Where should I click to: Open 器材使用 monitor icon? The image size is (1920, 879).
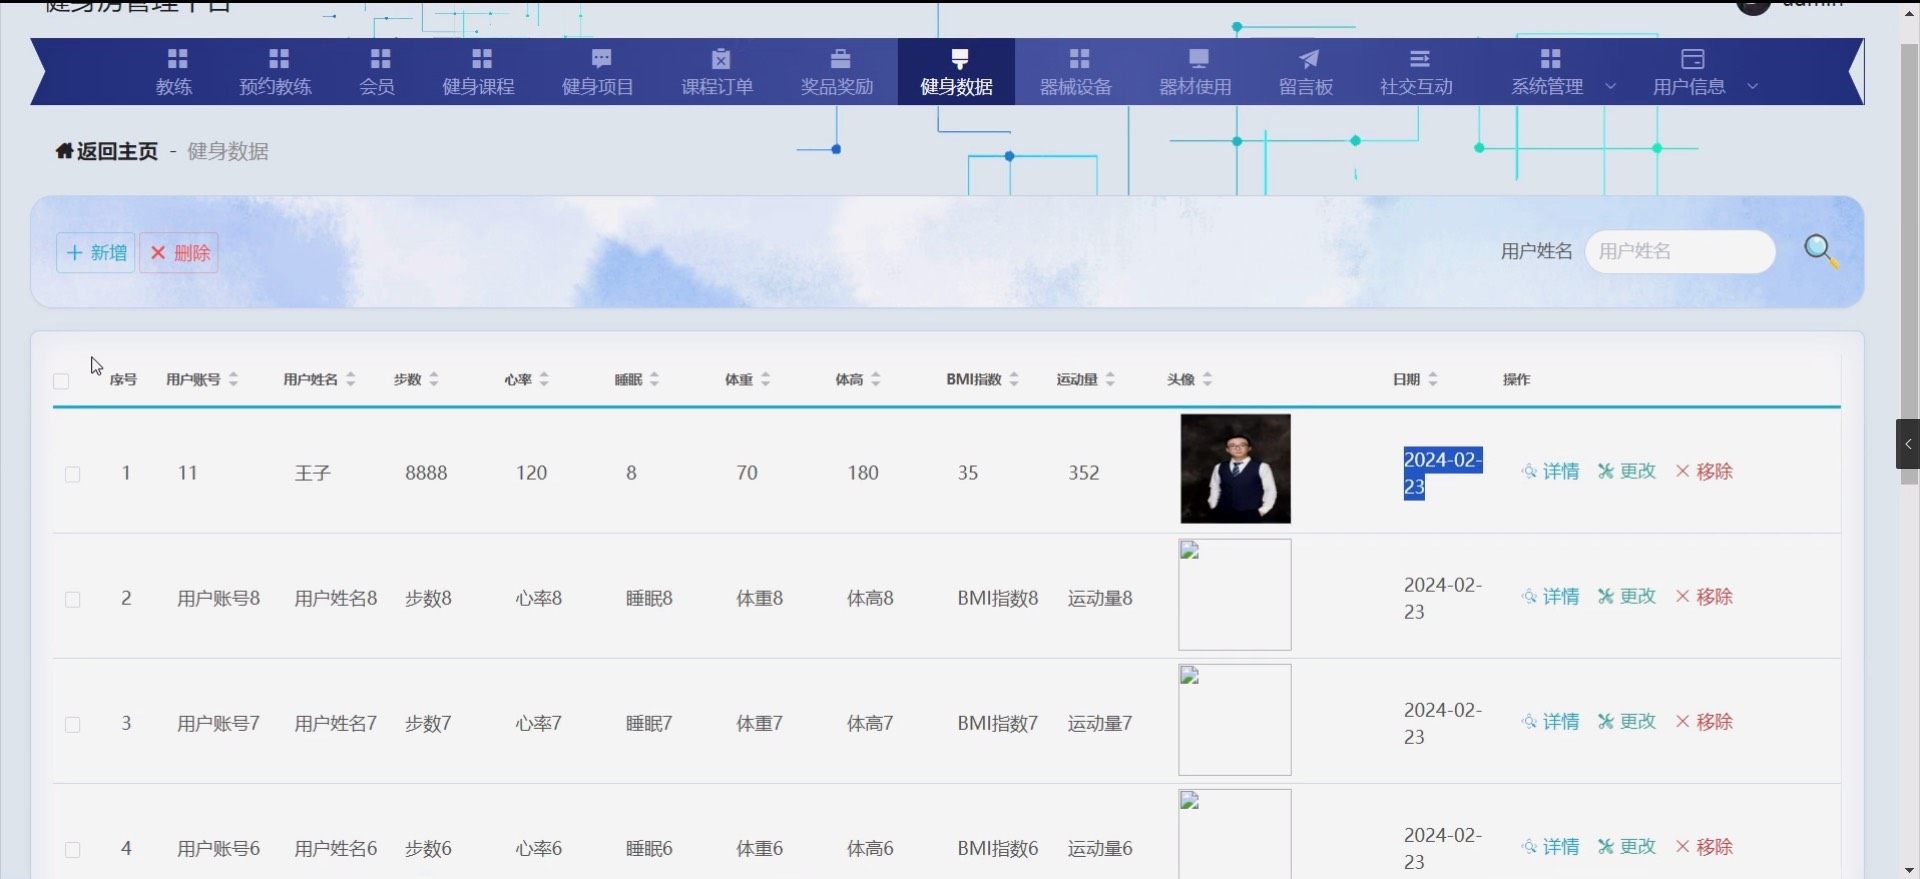click(x=1197, y=59)
